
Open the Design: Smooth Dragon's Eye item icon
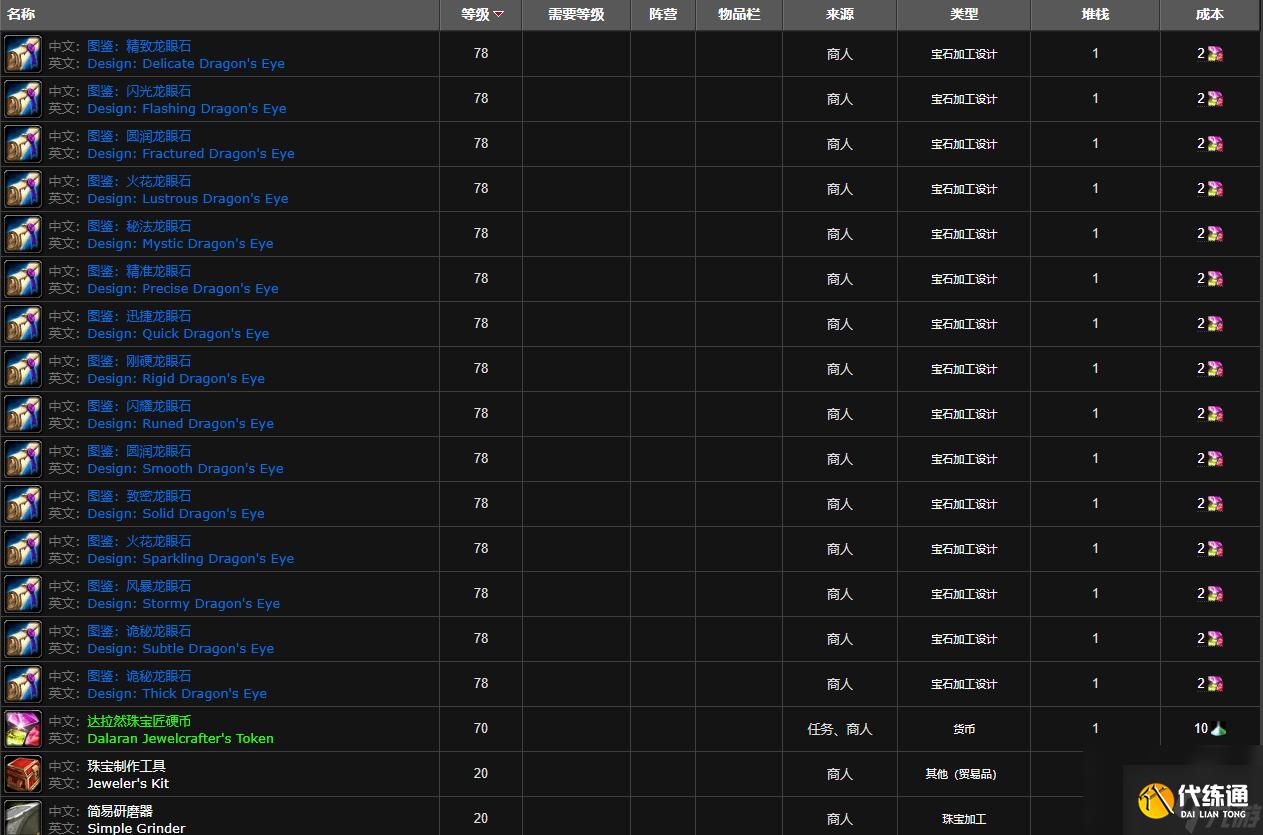(x=23, y=459)
